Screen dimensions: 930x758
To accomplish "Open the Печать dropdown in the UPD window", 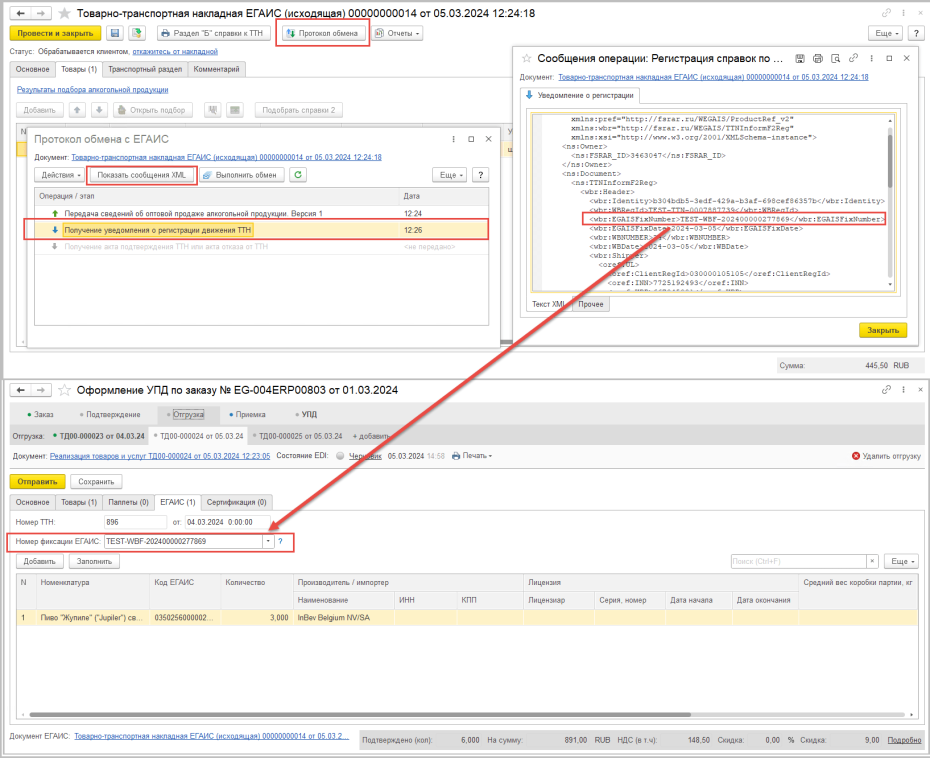I will tap(472, 456).
